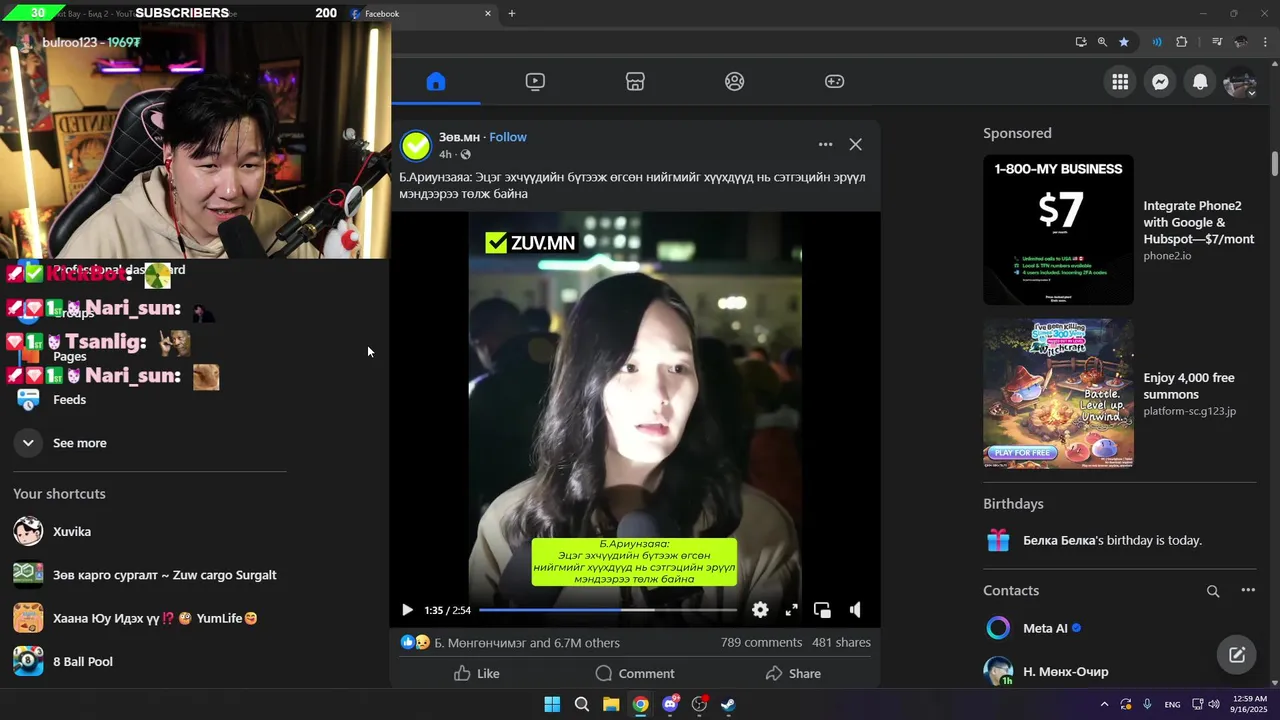Search contacts with magnifier icon
This screenshot has height=720, width=1280.
[1213, 591]
